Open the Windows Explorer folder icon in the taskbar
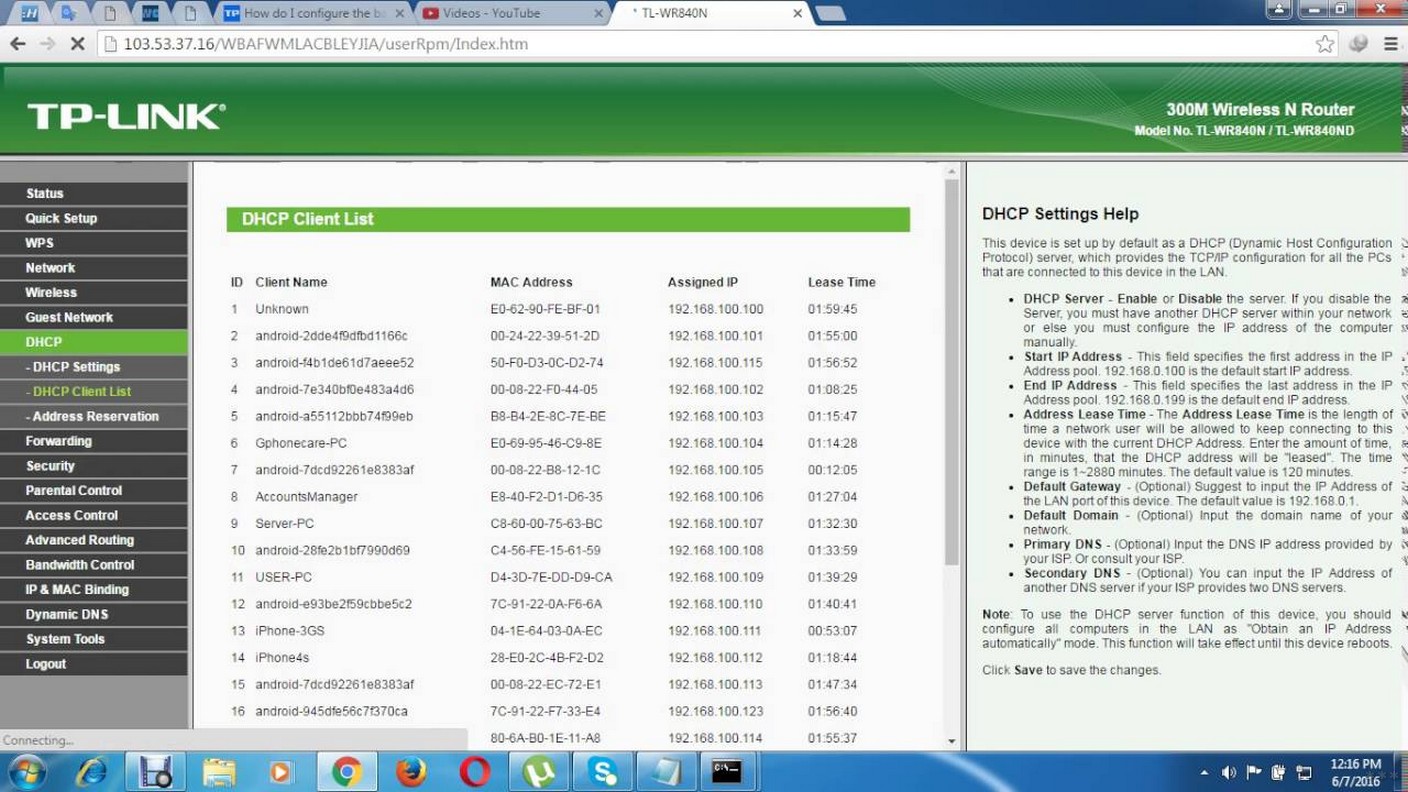The width and height of the screenshot is (1408, 792). [x=219, y=772]
